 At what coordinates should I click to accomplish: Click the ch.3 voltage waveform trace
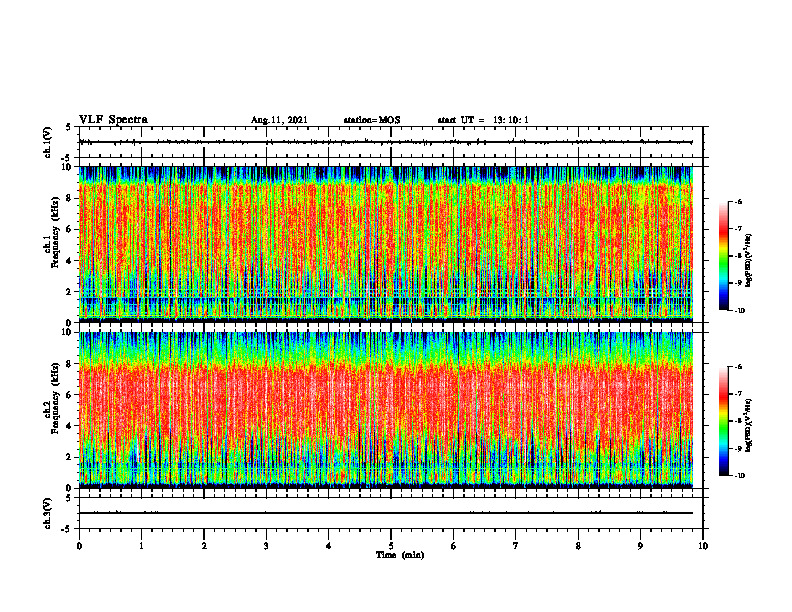386,513
